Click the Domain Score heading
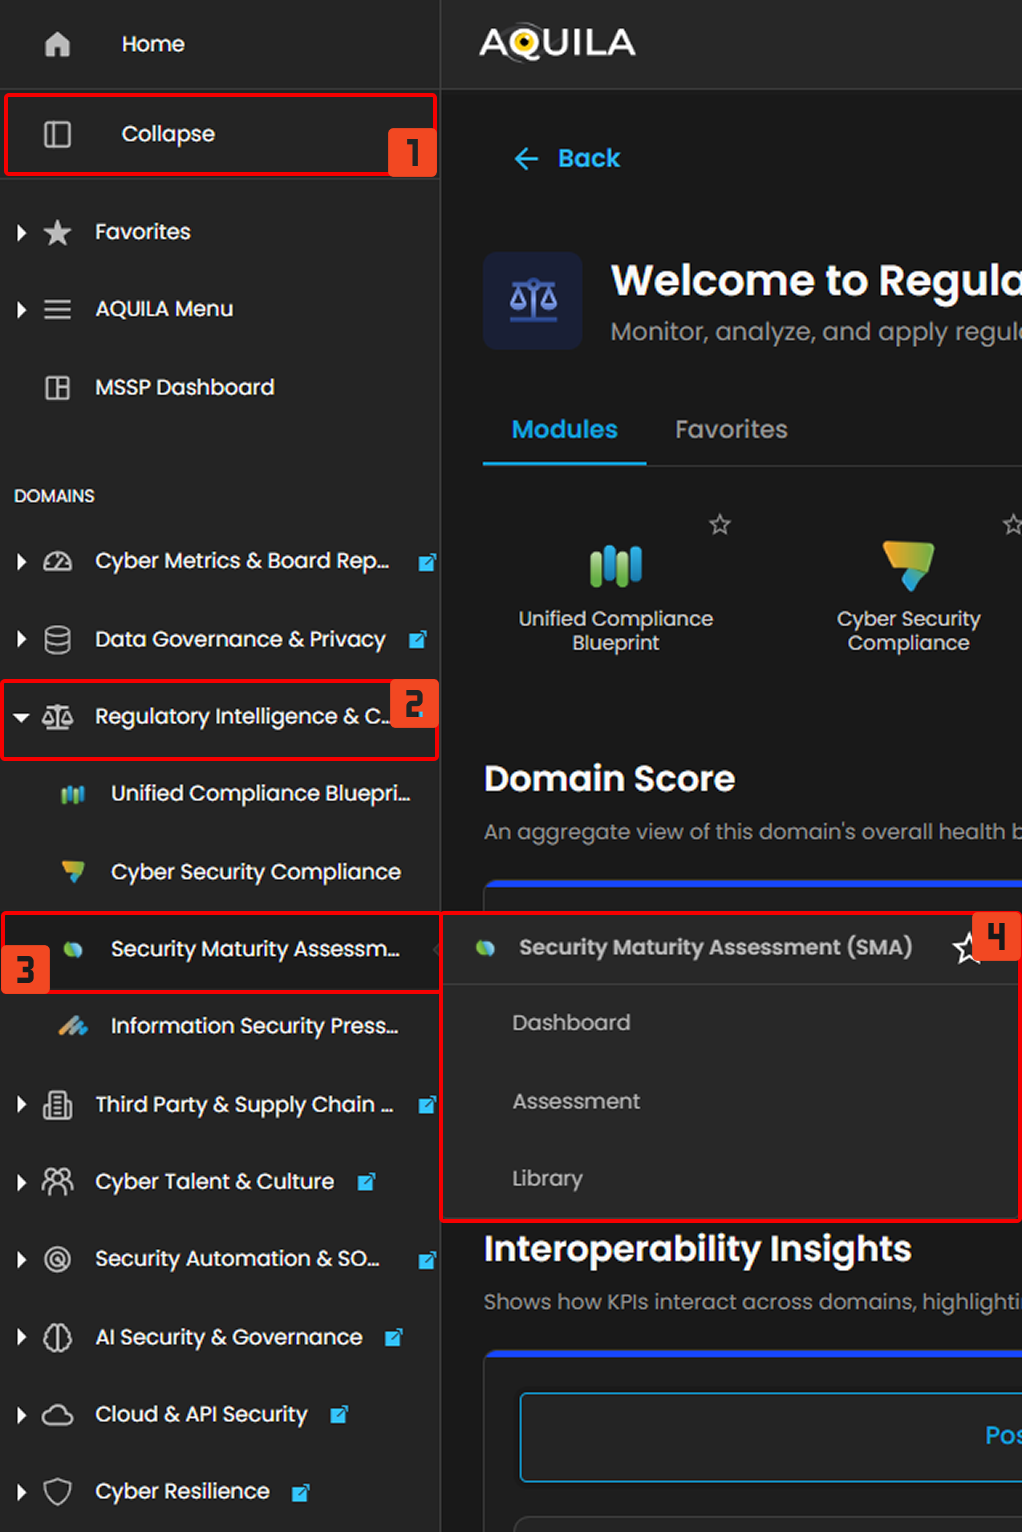Image resolution: width=1022 pixels, height=1532 pixels. click(609, 779)
